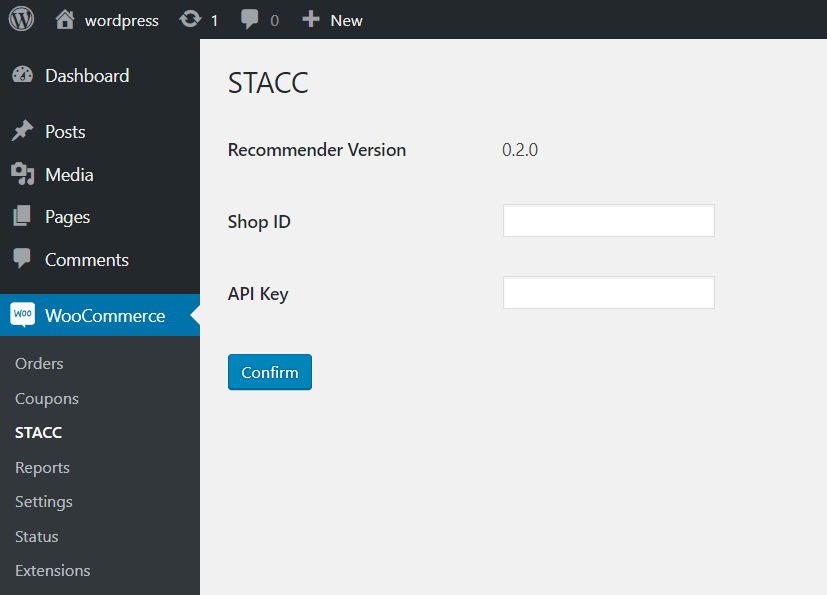Click the Recommender Version value 0.2.0
This screenshot has width=827, height=595.
point(520,150)
